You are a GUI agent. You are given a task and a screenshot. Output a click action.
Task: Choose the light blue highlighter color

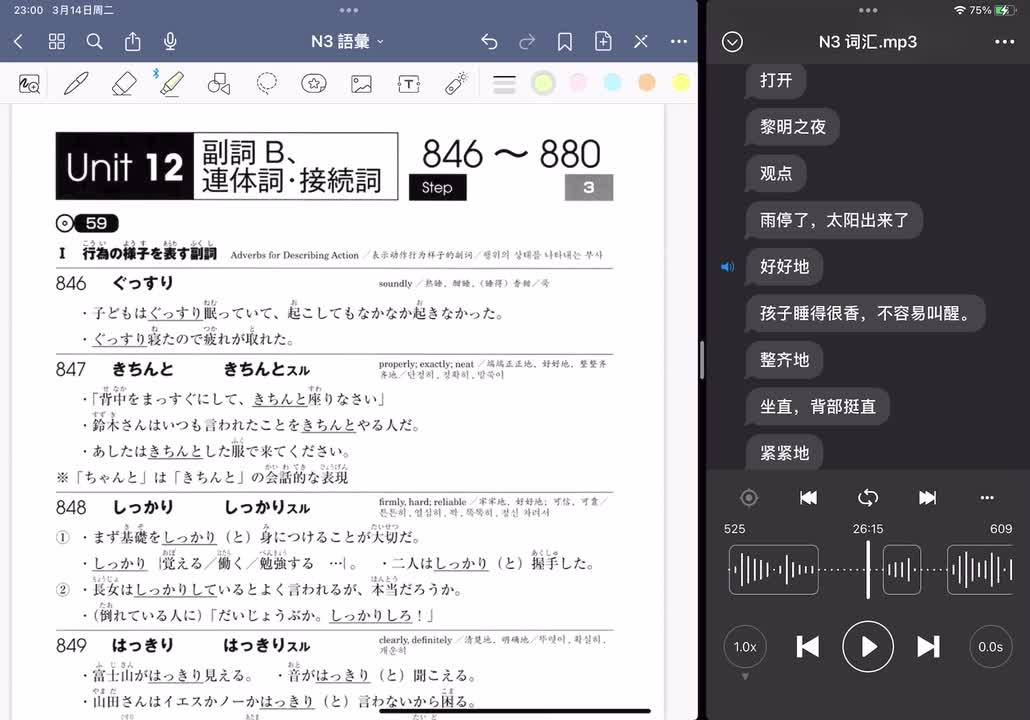tap(612, 83)
